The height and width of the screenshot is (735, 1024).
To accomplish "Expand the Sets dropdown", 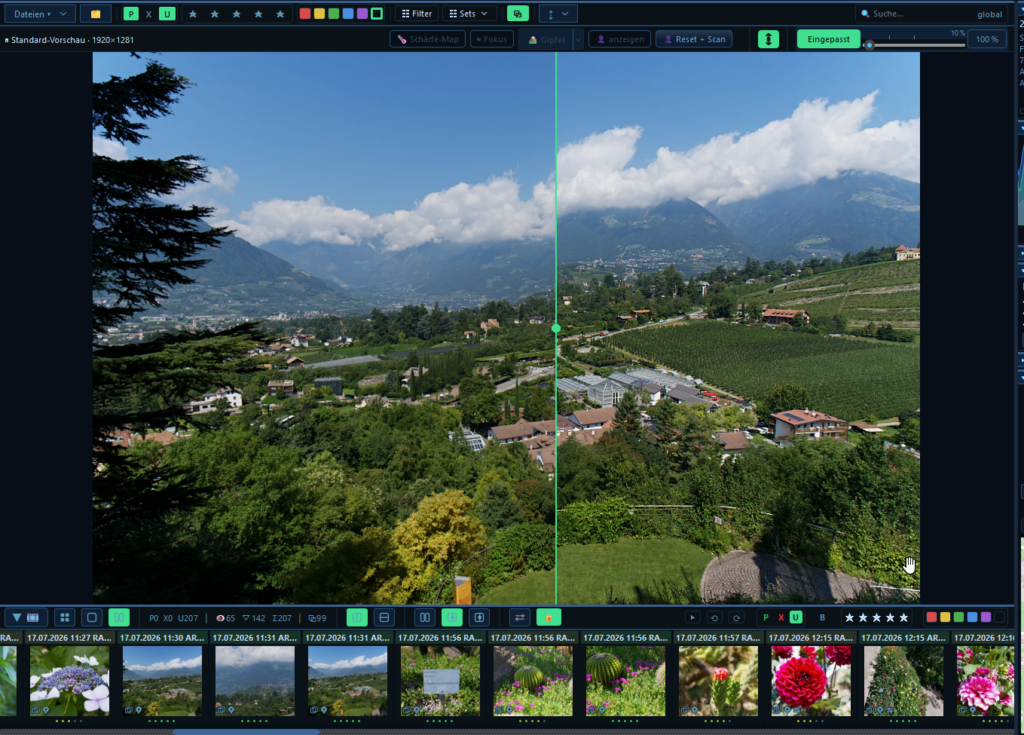I will point(469,14).
